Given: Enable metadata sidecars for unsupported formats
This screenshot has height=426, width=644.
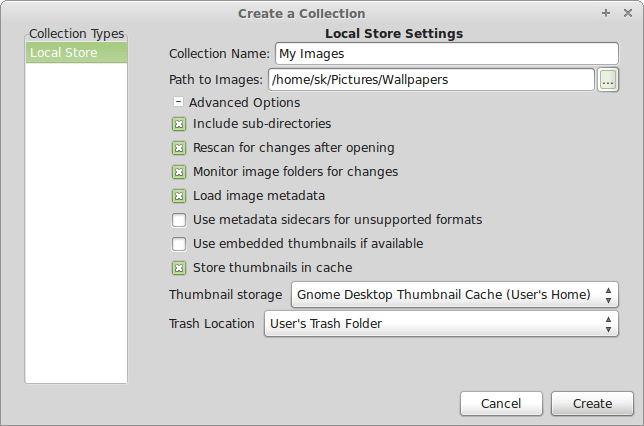Looking at the screenshot, I should pos(179,220).
